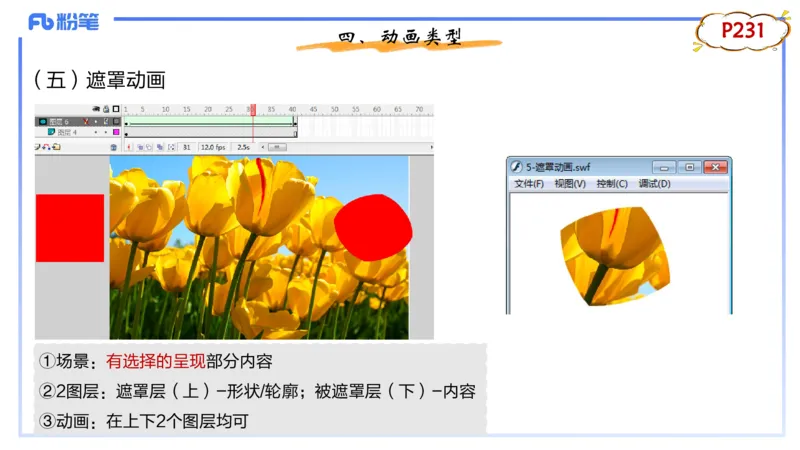Screen dimensions: 800x450
Task: Click the red text 有选择的呈现
Action: coord(156,361)
